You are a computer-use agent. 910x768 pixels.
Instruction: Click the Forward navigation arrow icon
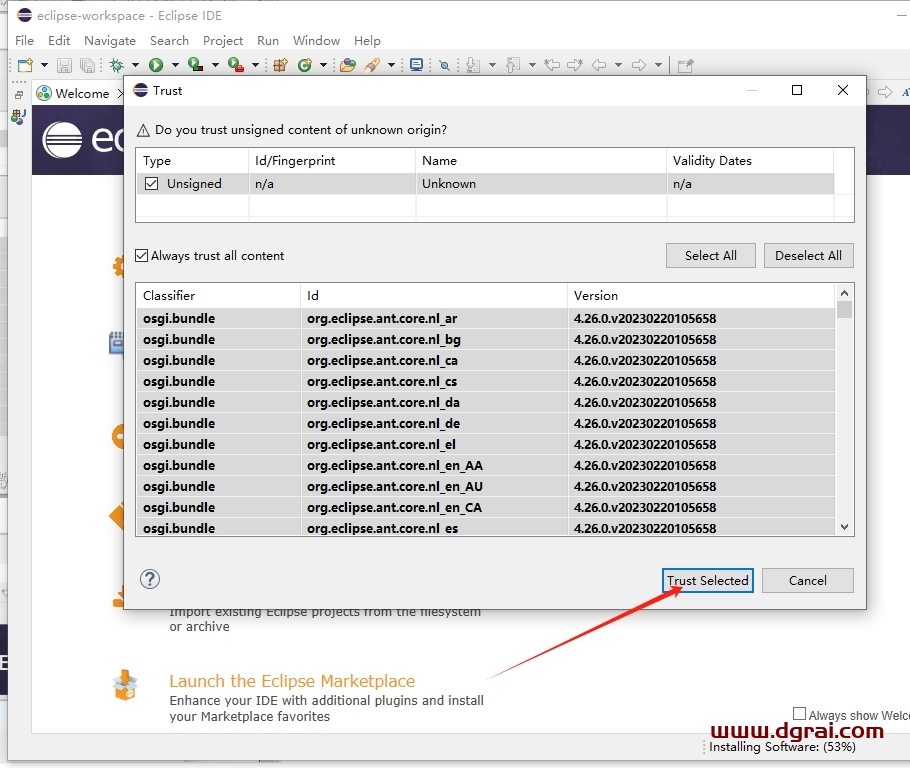coord(638,65)
